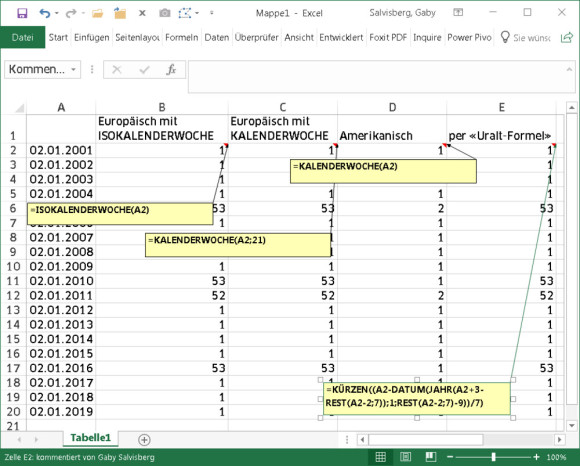Switch to Normal view in status bar

[x=381, y=457]
